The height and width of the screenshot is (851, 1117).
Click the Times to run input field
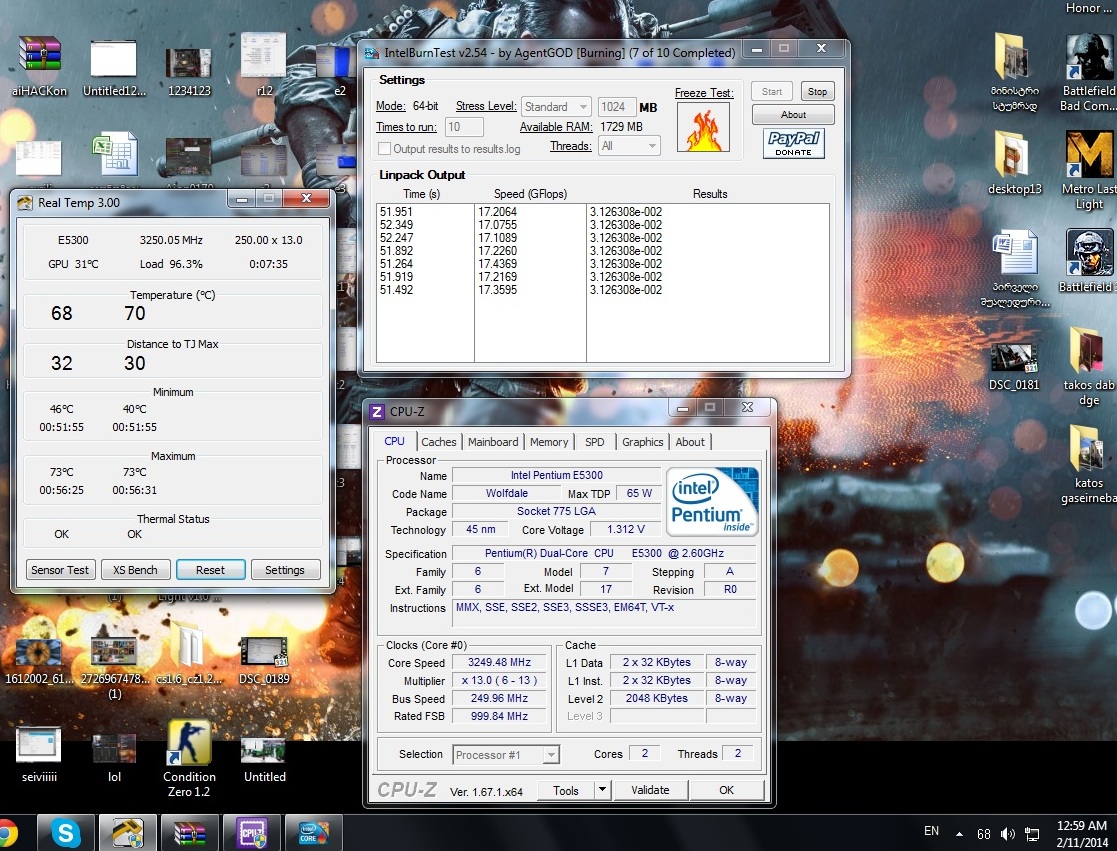(464, 127)
